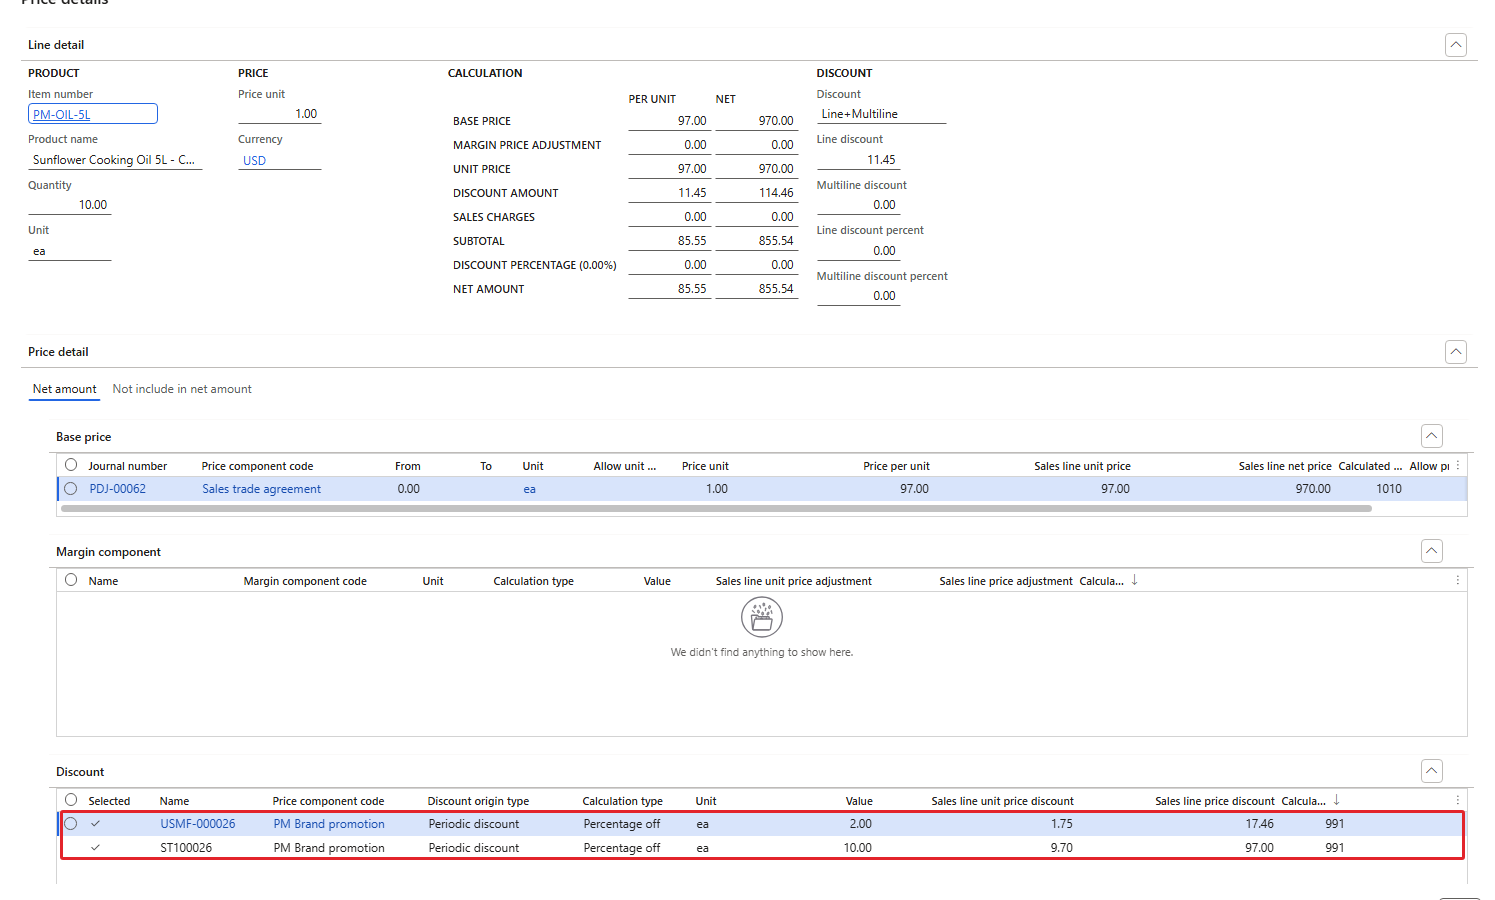Open Sales trade agreement component link
The height and width of the screenshot is (900, 1495).
pyautogui.click(x=262, y=489)
